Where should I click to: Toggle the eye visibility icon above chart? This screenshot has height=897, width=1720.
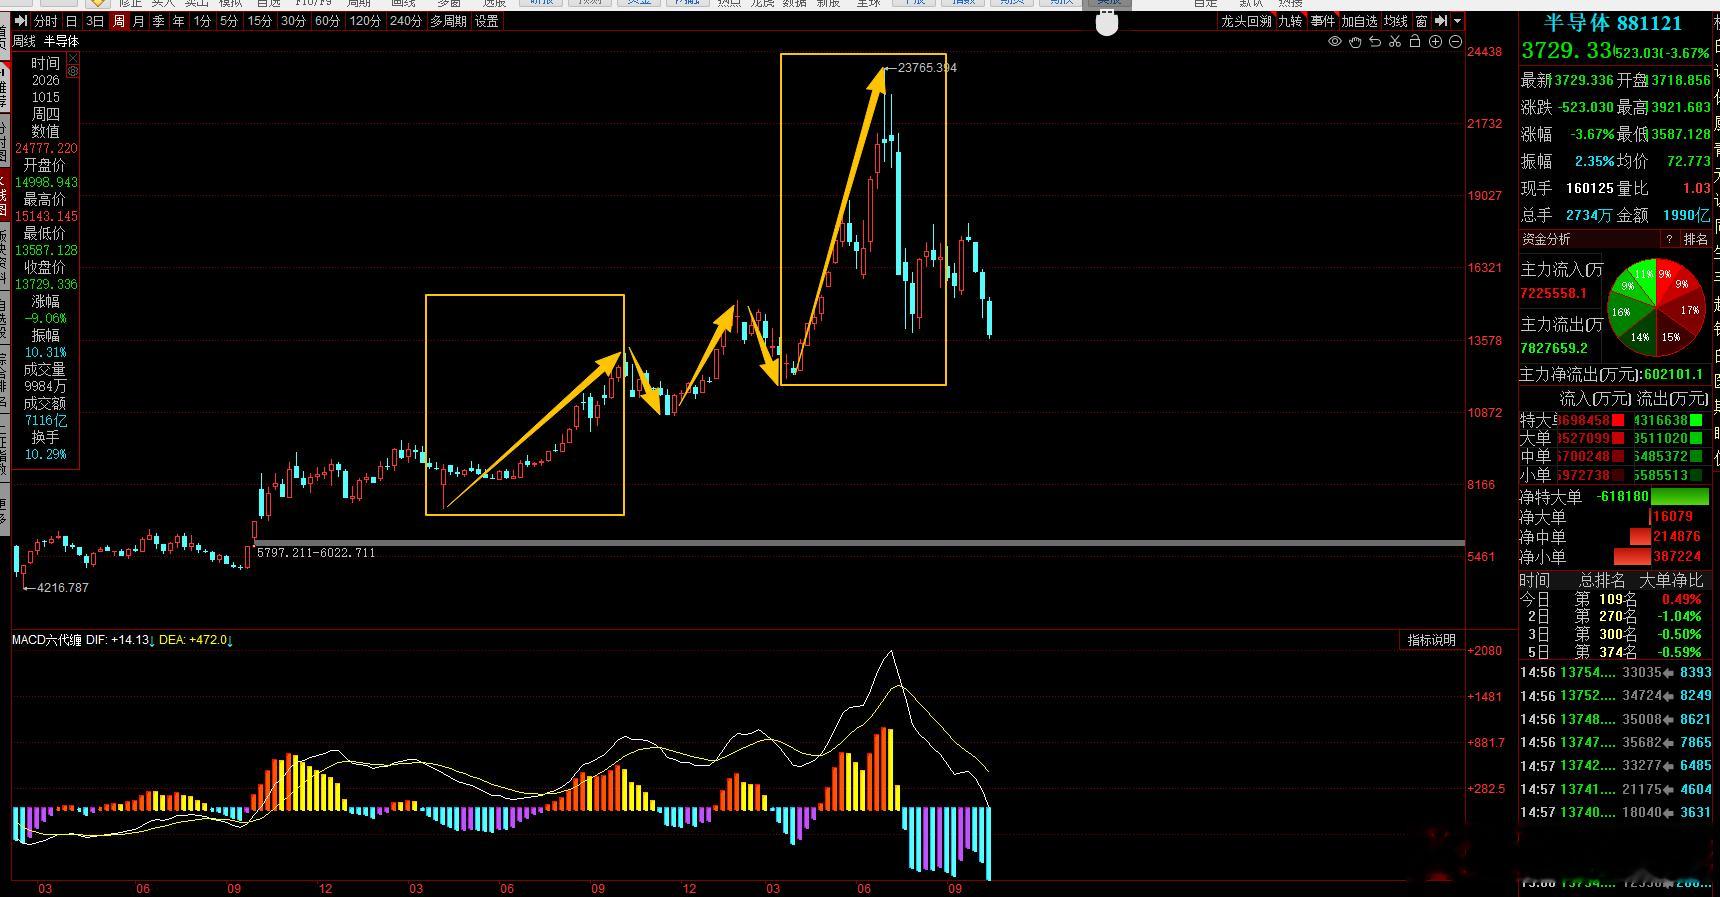click(x=1335, y=41)
